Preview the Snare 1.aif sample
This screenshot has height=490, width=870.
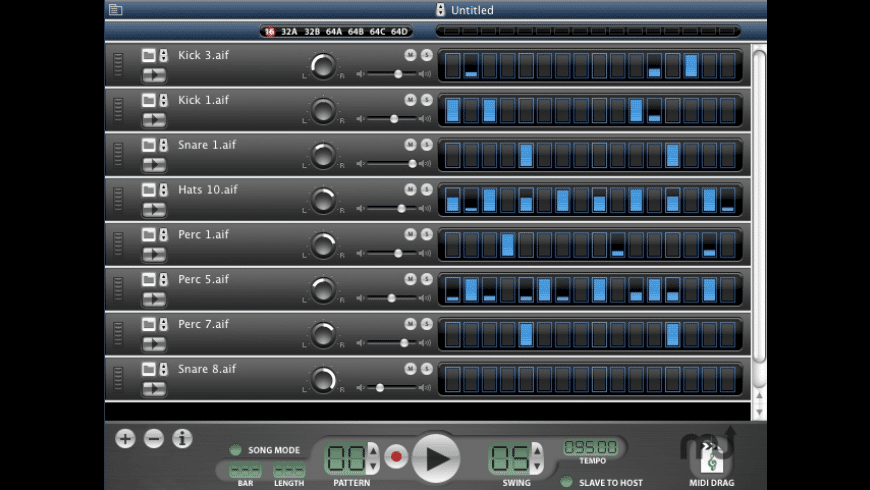[154, 165]
